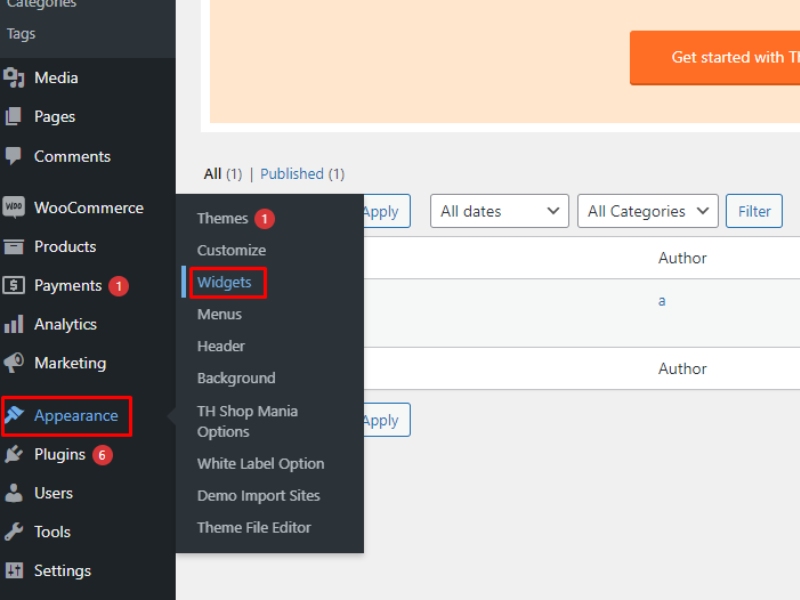This screenshot has width=800, height=600.
Task: Click the Analytics bar chart icon
Action: coord(14,324)
